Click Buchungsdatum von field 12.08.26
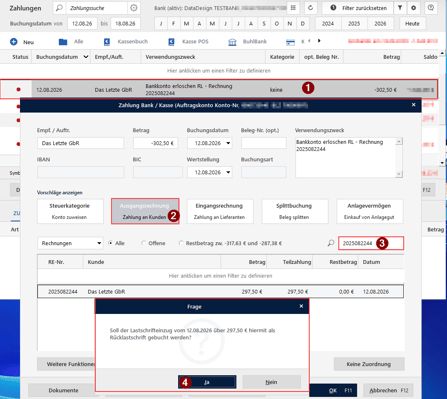Screen dimensions: 447x399 click(x=82, y=24)
